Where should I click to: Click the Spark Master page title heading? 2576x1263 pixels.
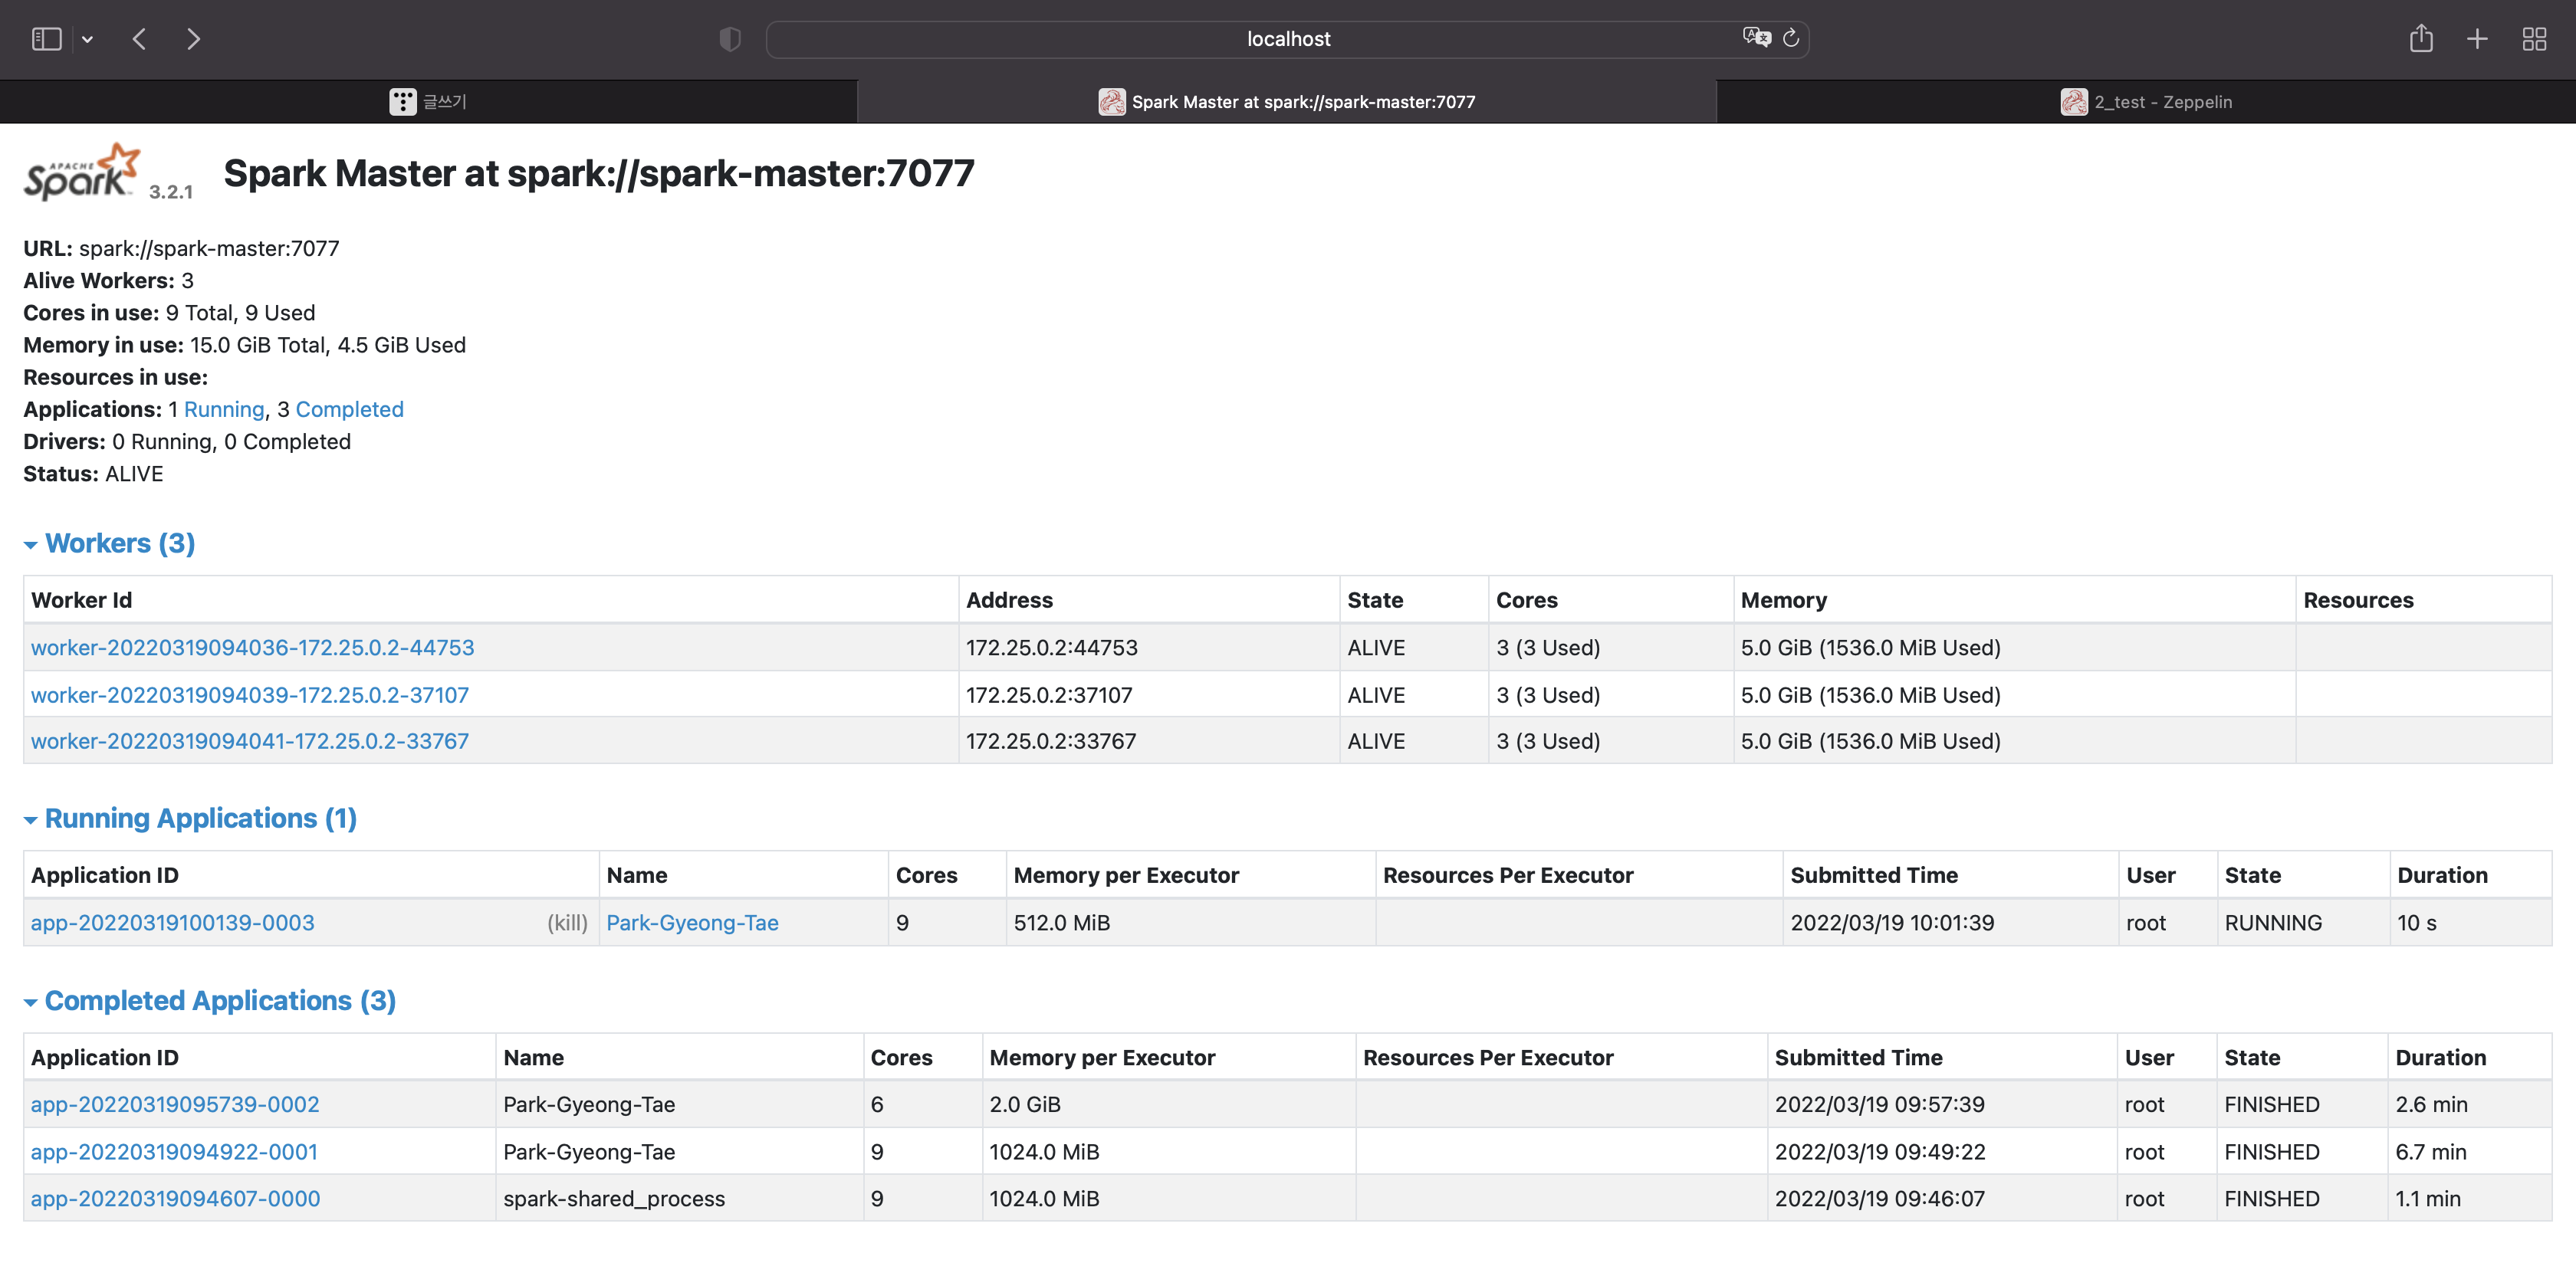598,173
